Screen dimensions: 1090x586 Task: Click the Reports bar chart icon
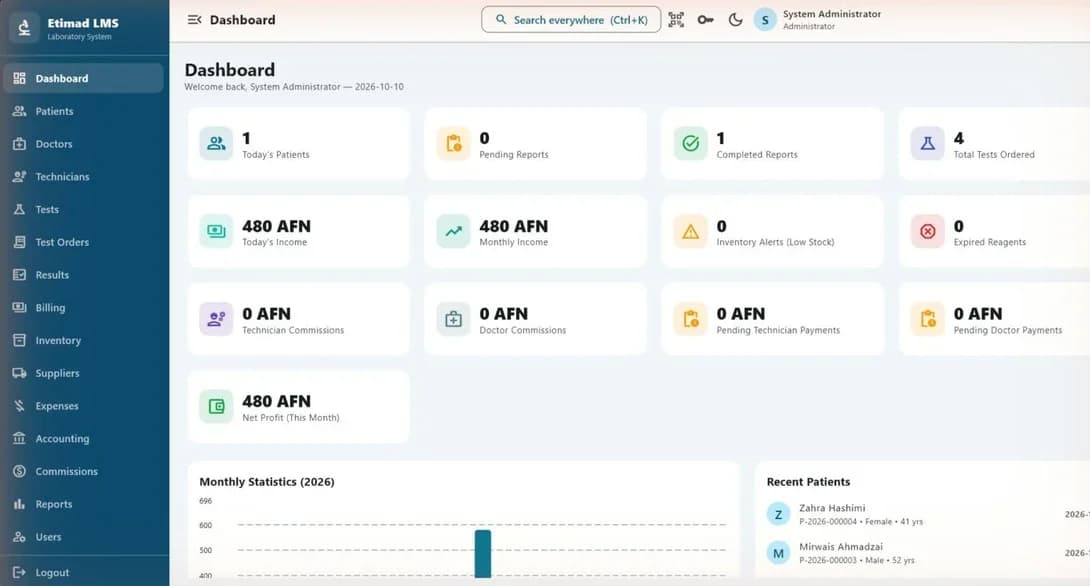point(19,504)
